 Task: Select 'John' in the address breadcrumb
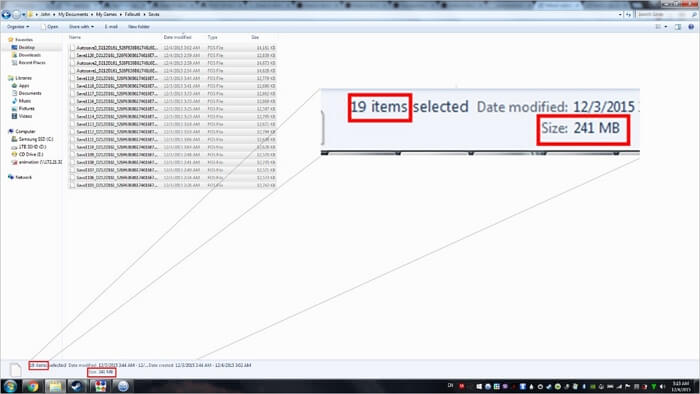(x=45, y=14)
